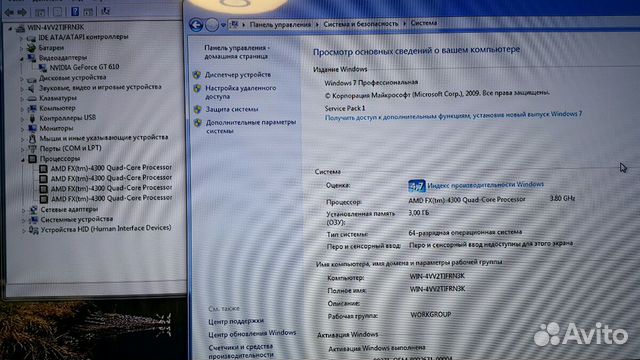
Task: Click '64-разрядная операционная система' text
Action: coord(465,232)
